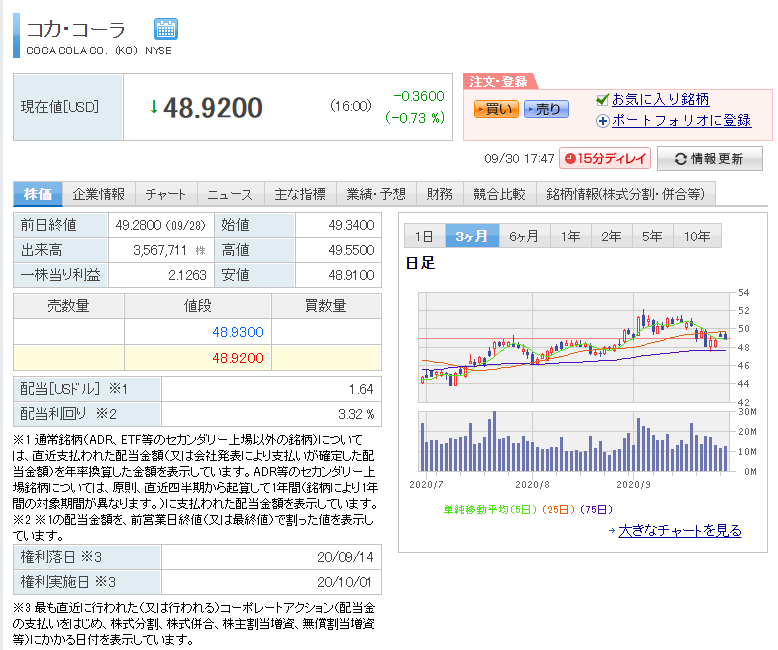
Task: Open the ポートフォリオに登録 link
Action: pos(681,120)
